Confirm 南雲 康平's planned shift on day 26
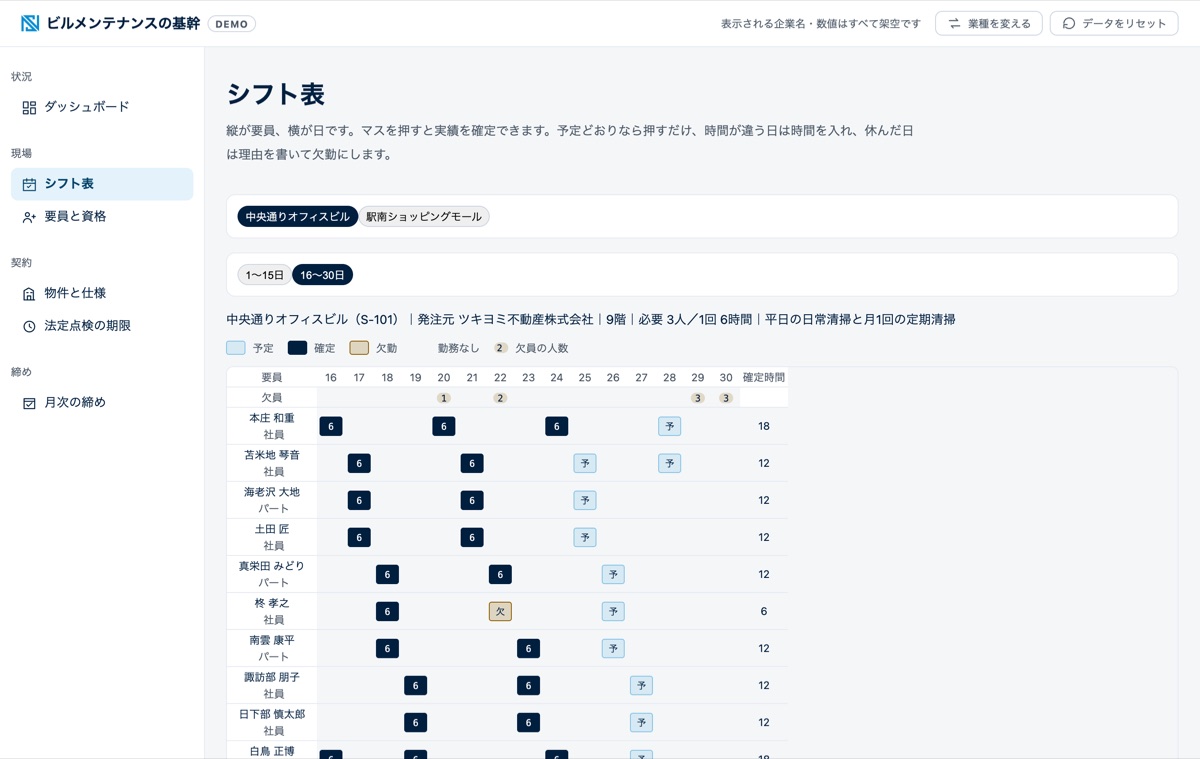This screenshot has width=1200, height=759. coord(613,648)
